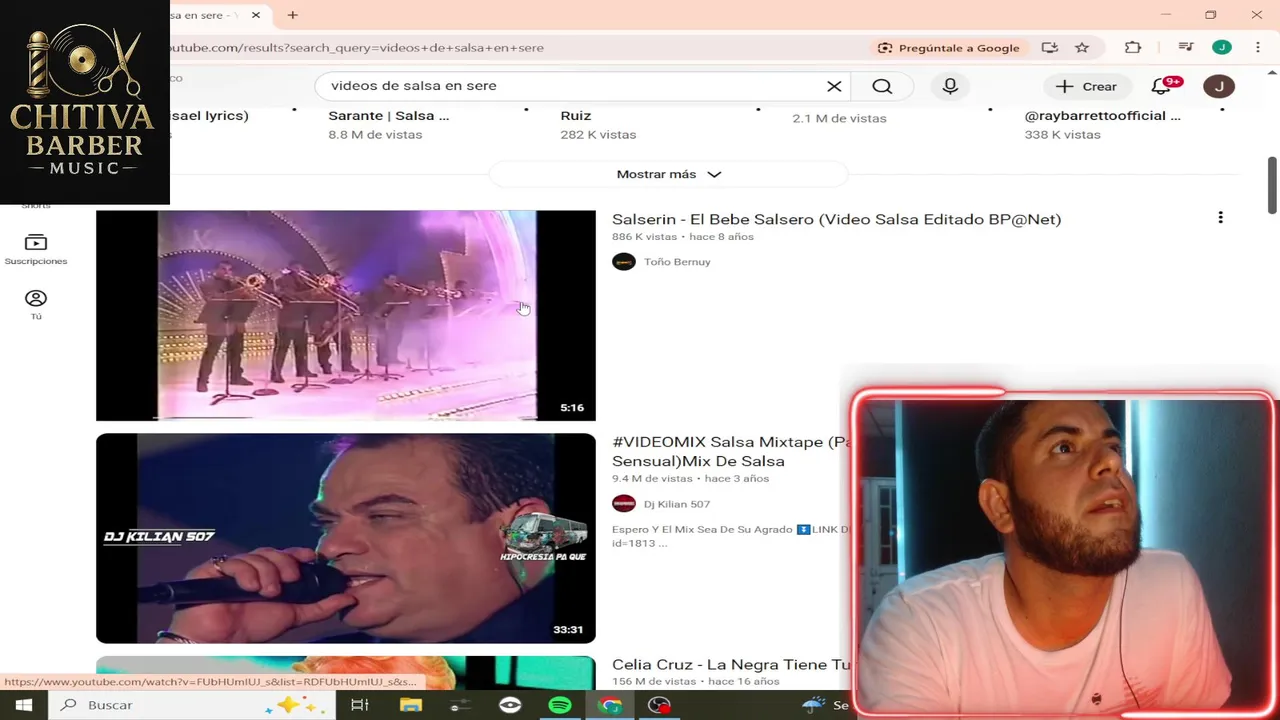The image size is (1280, 720).
Task: Click the '282 K vistas' text
Action: 598,134
